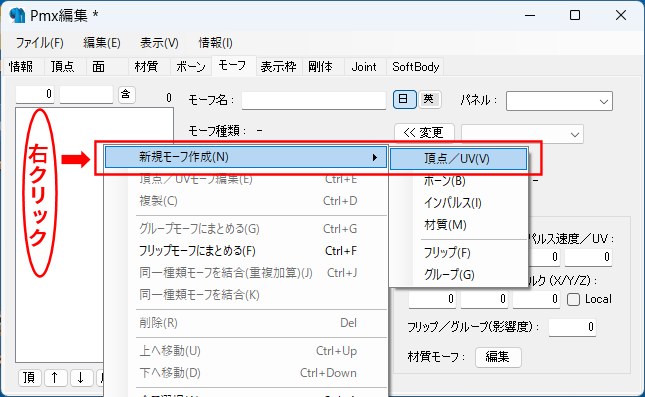
Task: Open the ファイル(F) menu
Action: point(39,43)
